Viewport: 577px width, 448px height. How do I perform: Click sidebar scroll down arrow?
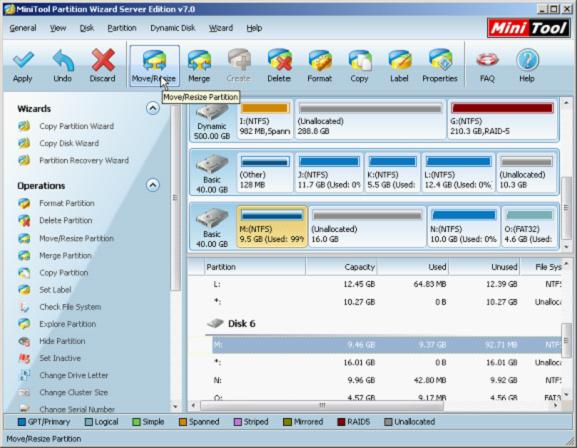tap(175, 407)
